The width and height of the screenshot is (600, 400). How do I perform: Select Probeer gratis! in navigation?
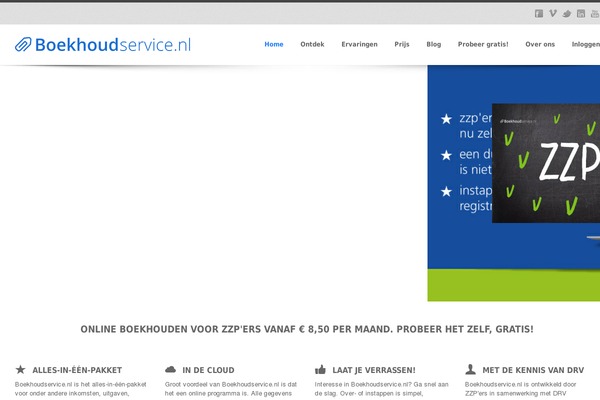483,44
